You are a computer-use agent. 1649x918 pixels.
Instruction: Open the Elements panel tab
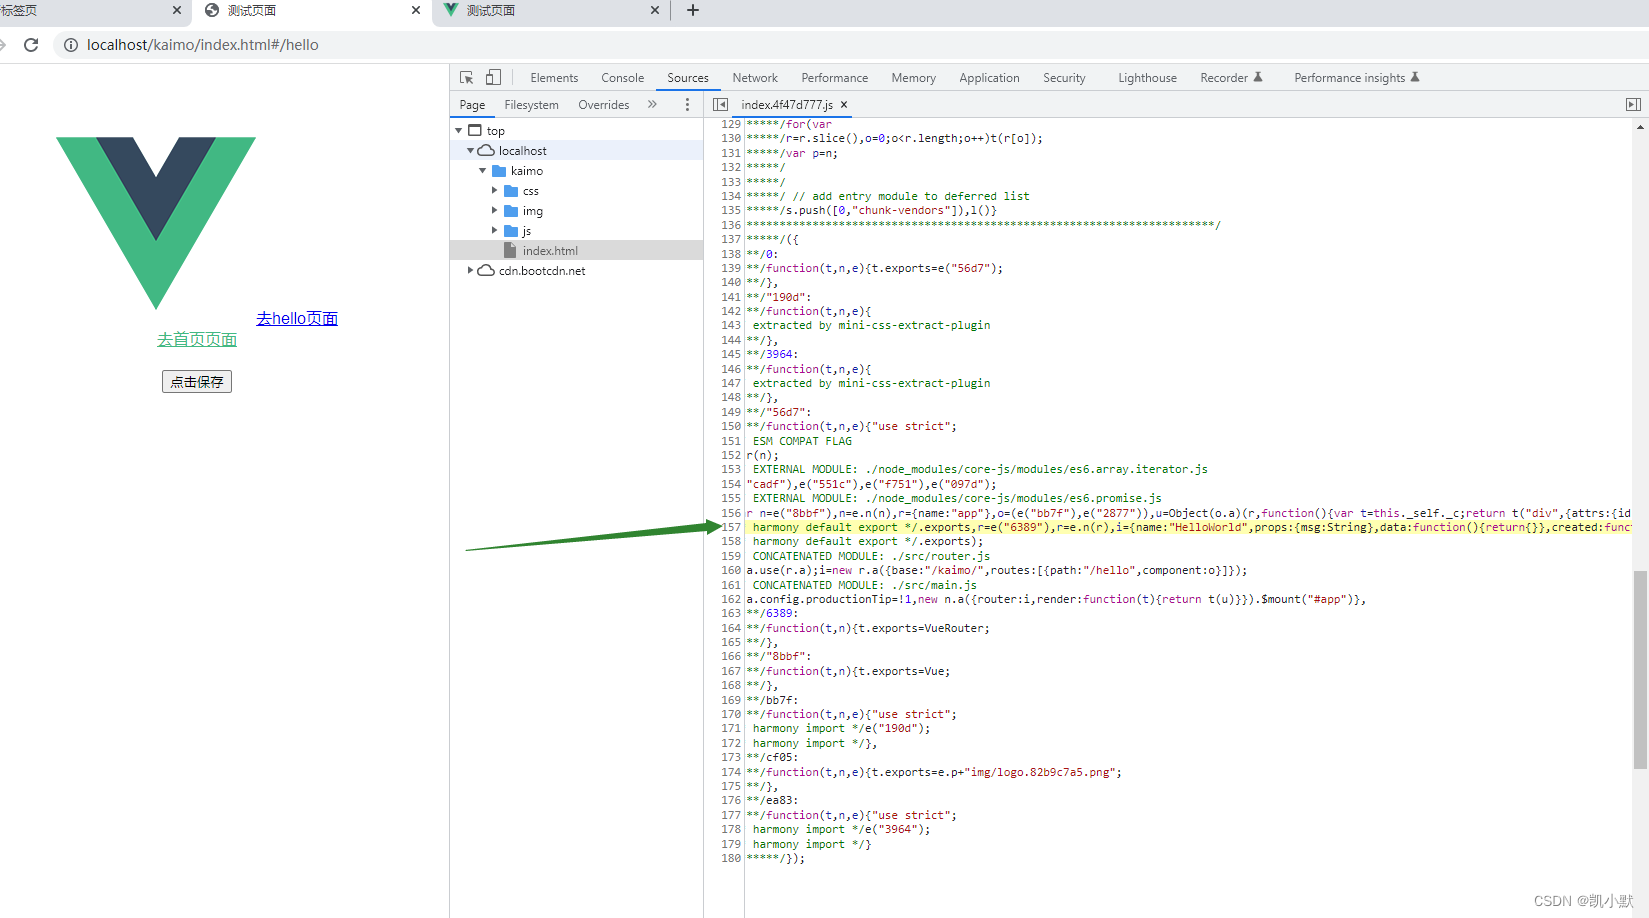point(554,78)
